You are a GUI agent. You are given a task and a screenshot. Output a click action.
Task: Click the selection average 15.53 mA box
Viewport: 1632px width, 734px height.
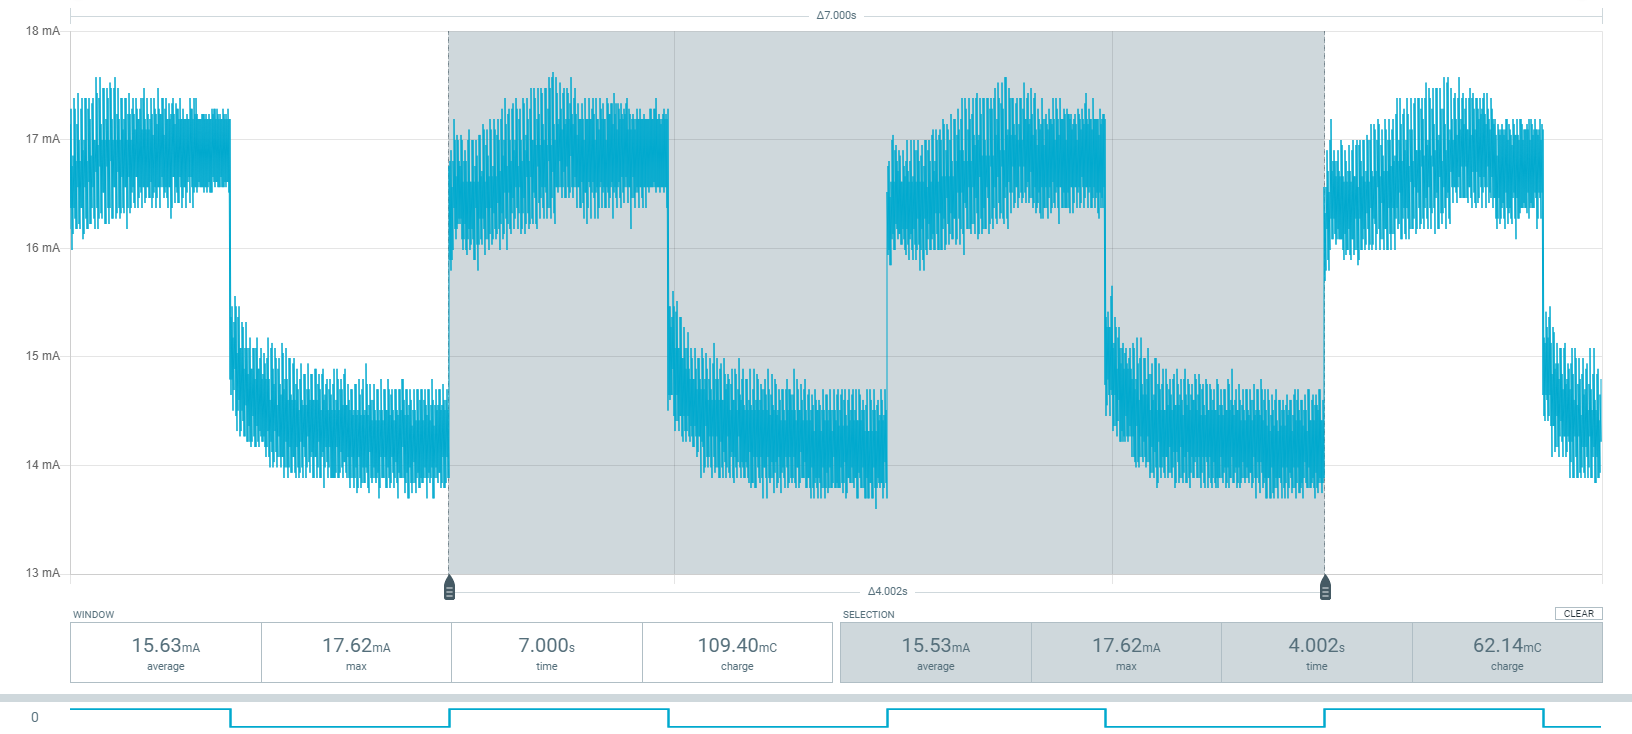point(935,653)
